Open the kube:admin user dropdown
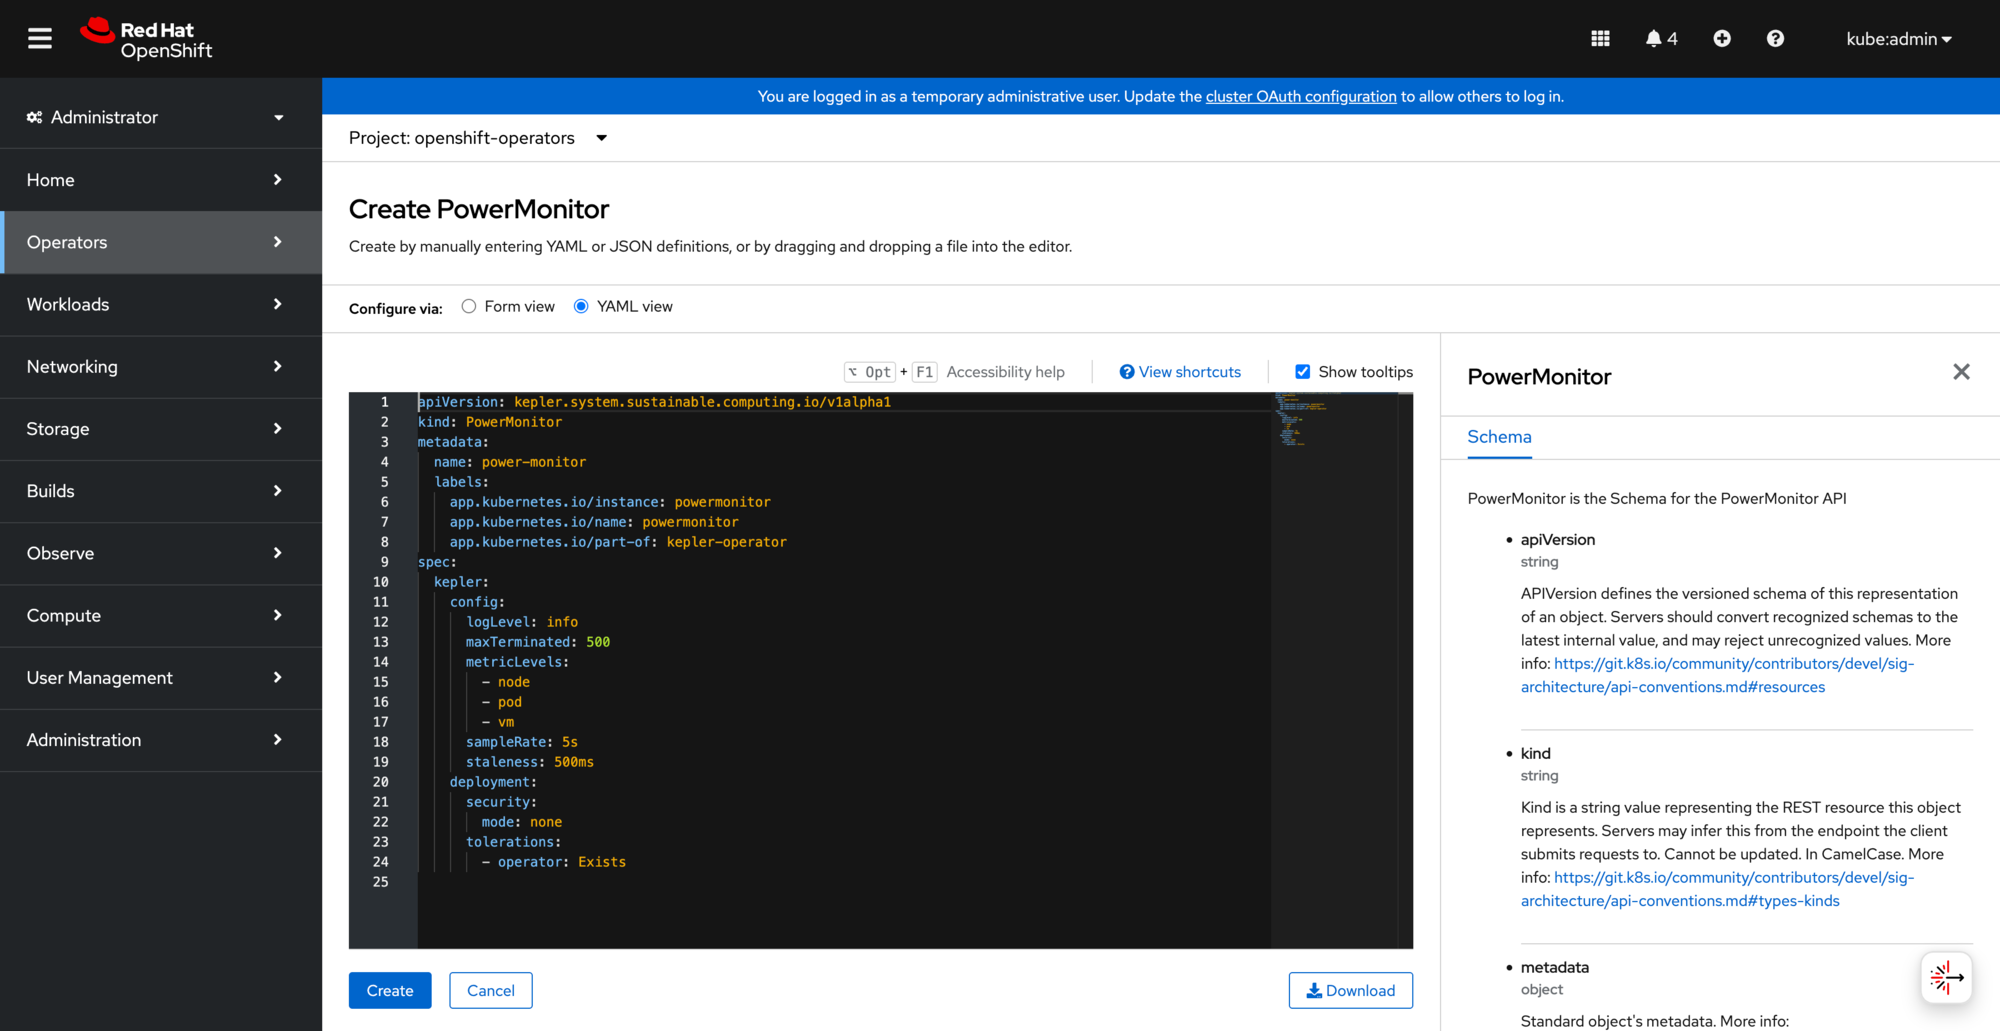Image resolution: width=2000 pixels, height=1031 pixels. 1898,38
